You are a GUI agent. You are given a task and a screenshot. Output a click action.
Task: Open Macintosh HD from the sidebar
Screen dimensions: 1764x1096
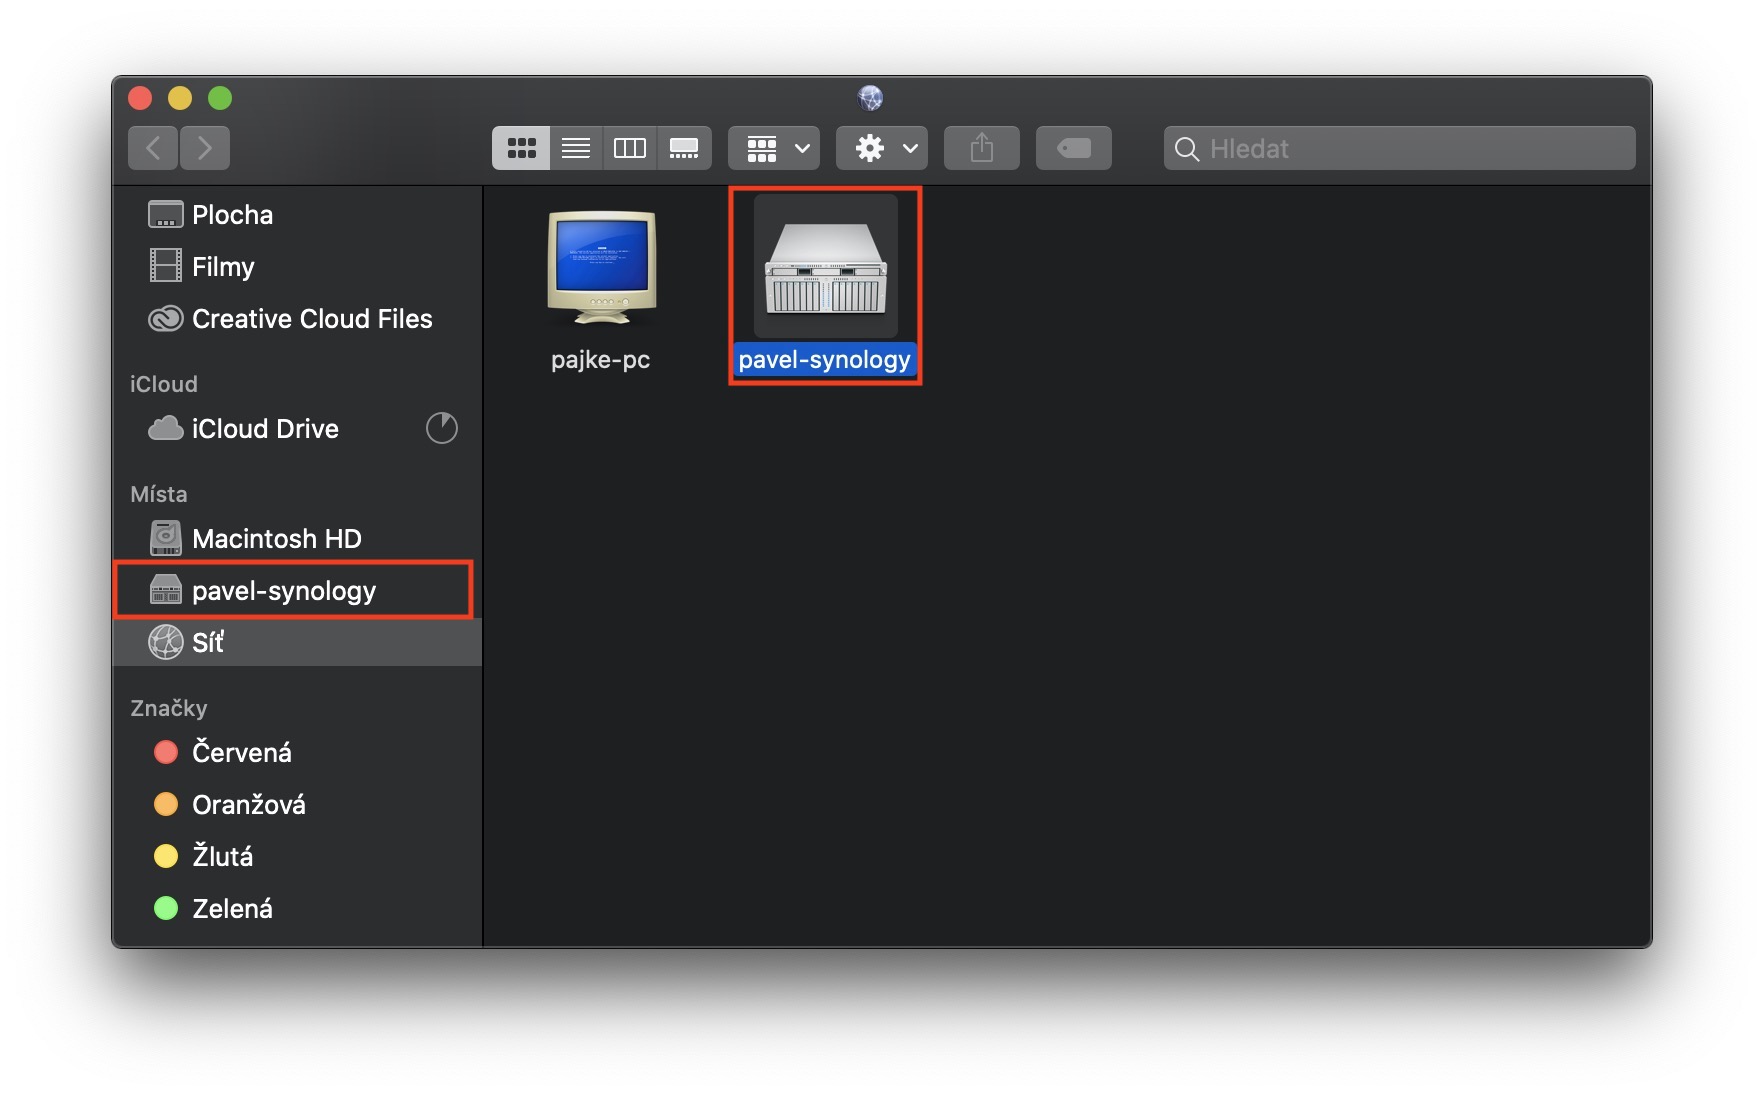pos(276,538)
